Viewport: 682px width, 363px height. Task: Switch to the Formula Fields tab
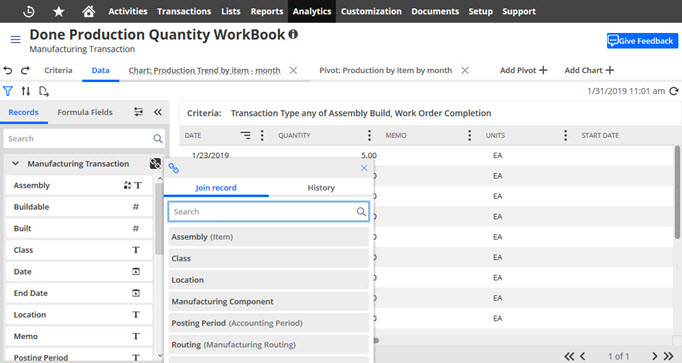(x=85, y=112)
